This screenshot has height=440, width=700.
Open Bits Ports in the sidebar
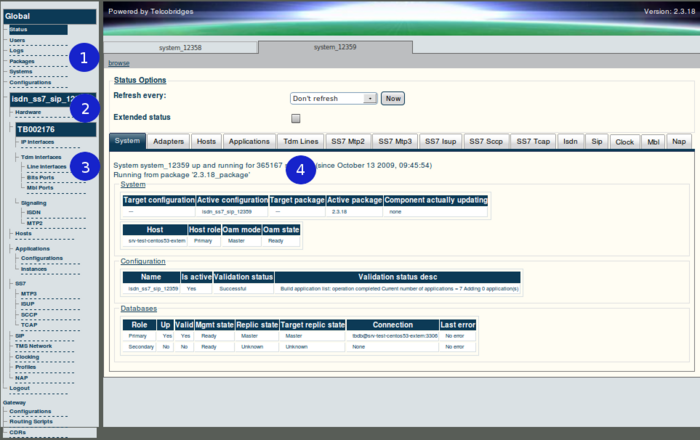40,177
